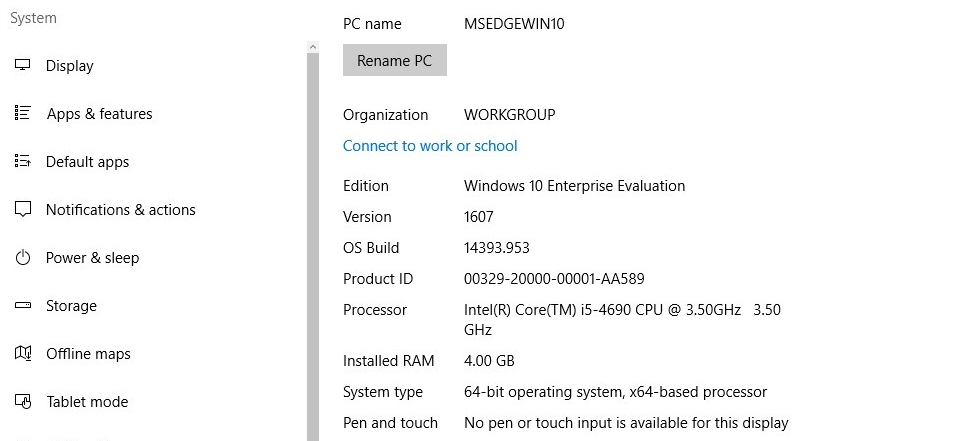The image size is (967, 441).
Task: Click the Pen and touch label
Action: (390, 423)
